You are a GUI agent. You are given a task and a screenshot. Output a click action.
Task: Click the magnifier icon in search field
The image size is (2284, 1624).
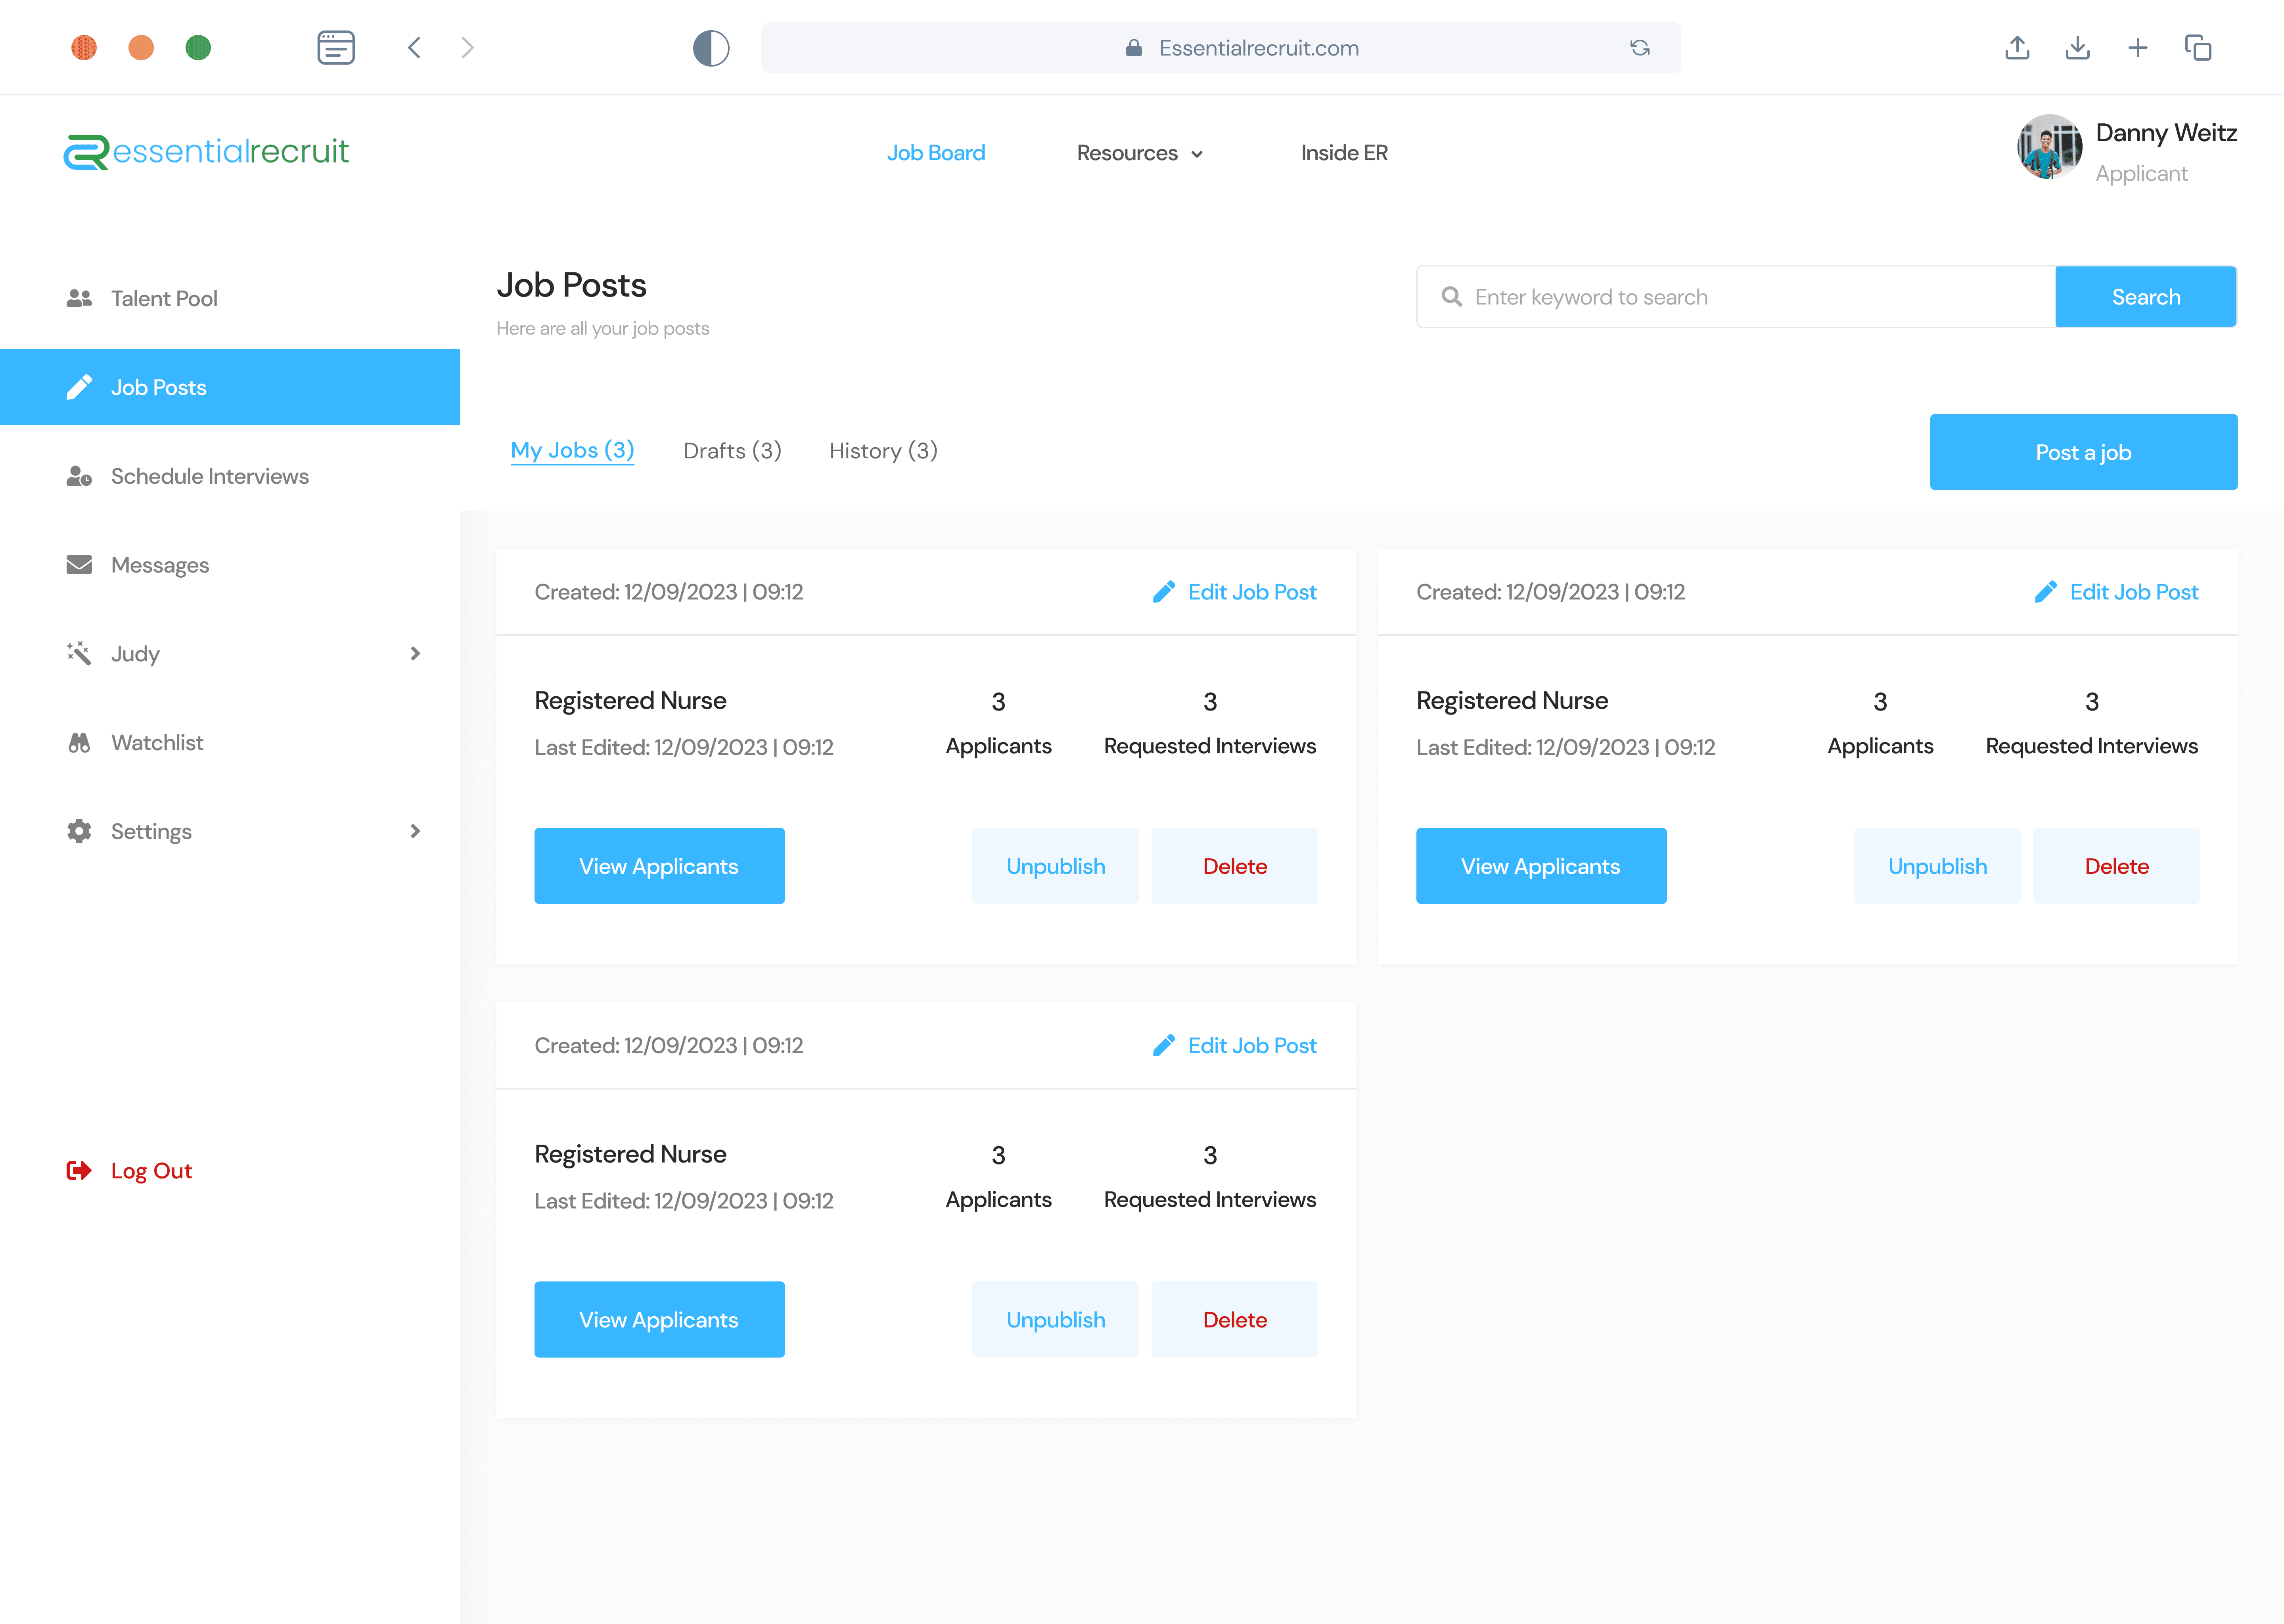[1452, 297]
